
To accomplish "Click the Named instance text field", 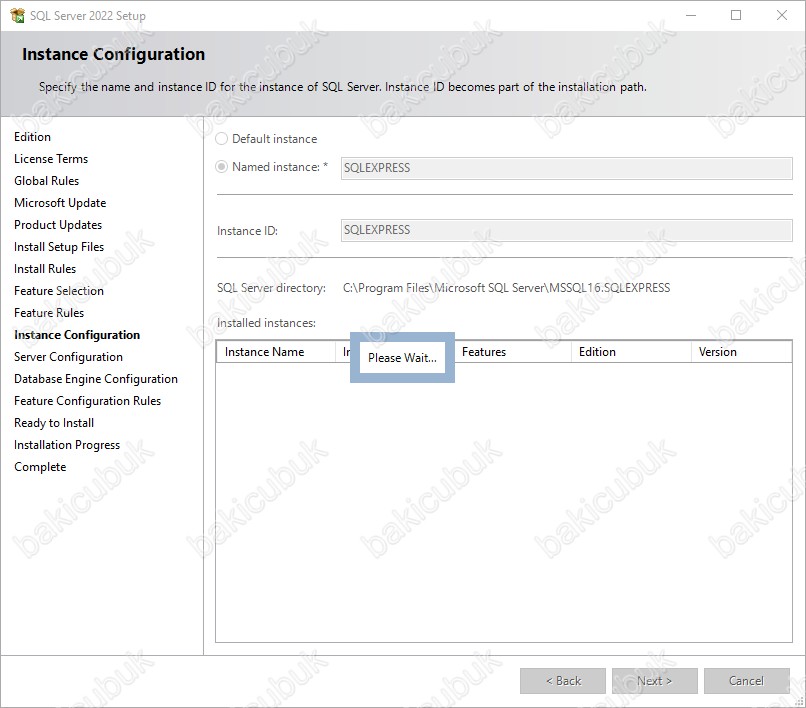I will [566, 168].
